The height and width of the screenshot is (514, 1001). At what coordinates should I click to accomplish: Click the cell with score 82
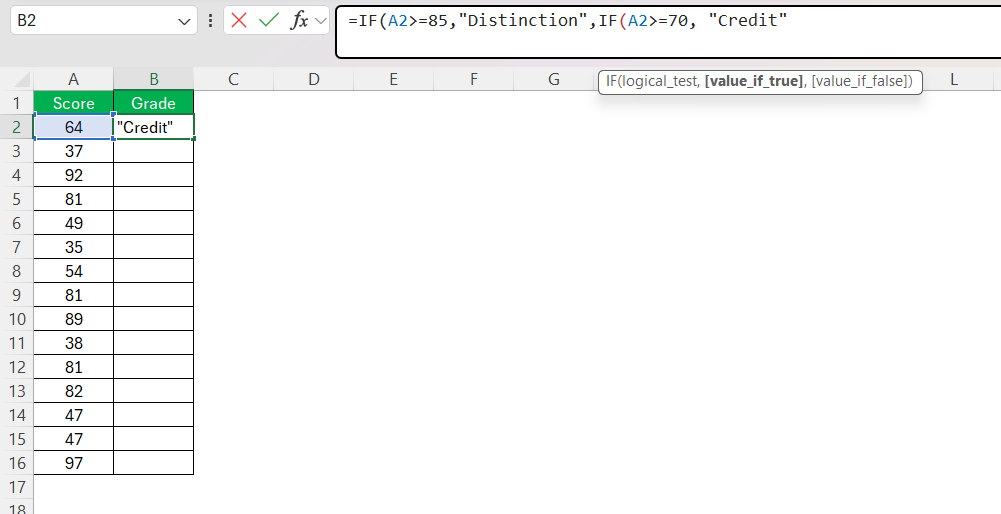click(73, 391)
